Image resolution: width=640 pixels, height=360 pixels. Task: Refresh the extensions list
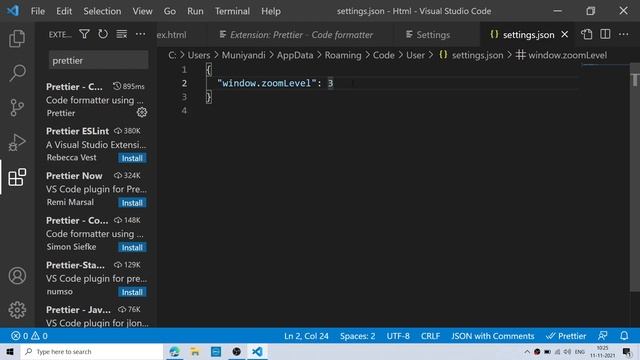(x=103, y=34)
